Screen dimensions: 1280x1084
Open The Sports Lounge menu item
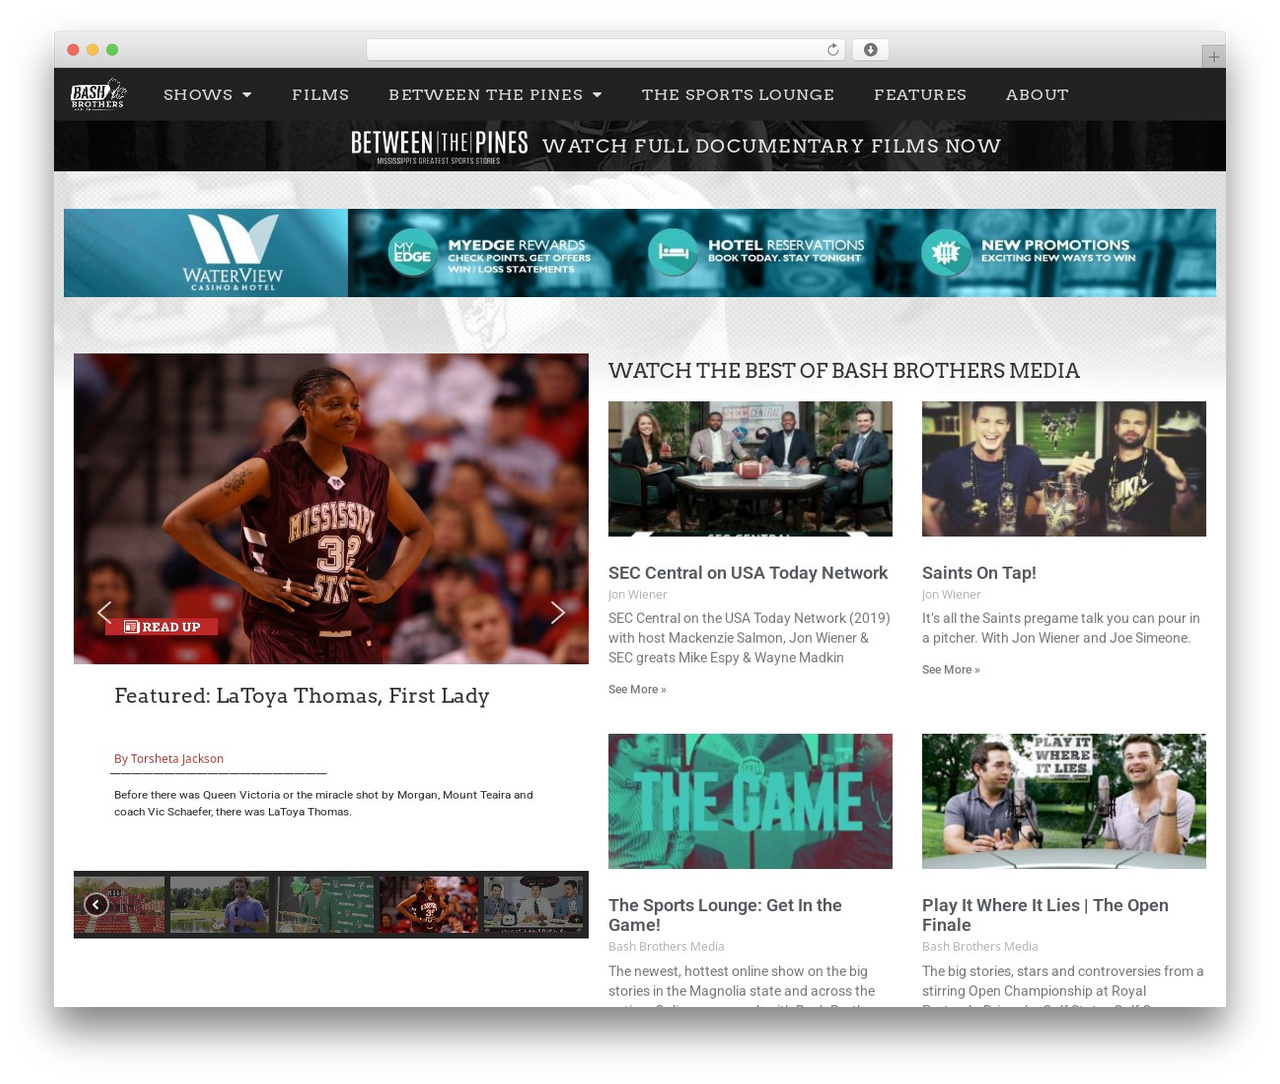(x=738, y=95)
